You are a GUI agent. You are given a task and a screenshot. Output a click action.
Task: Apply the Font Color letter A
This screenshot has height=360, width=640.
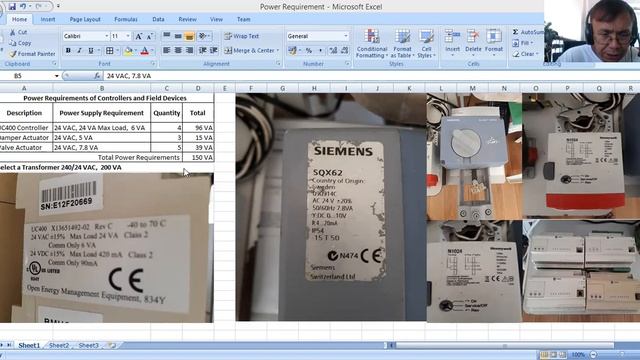144,51
